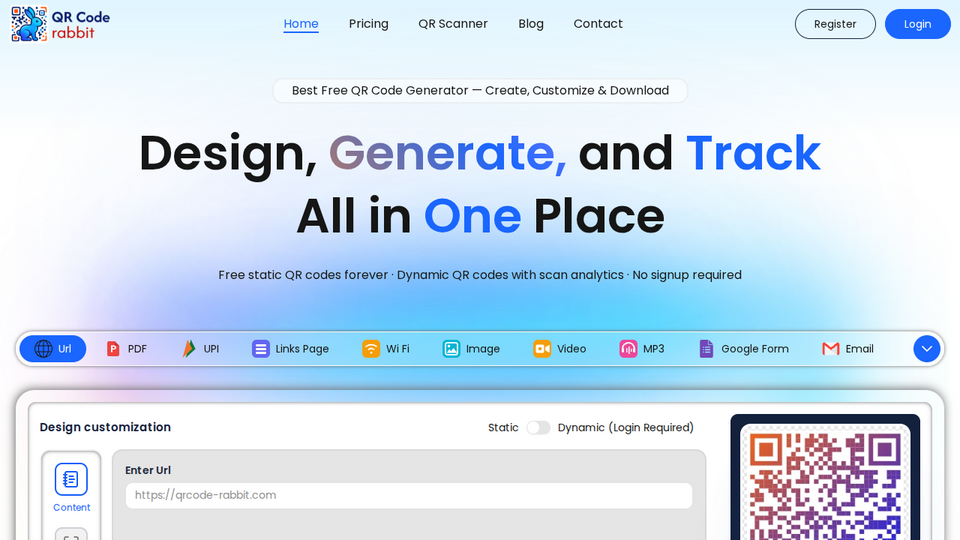
Task: Click the QR Code Rabbit logo
Action: (61, 24)
